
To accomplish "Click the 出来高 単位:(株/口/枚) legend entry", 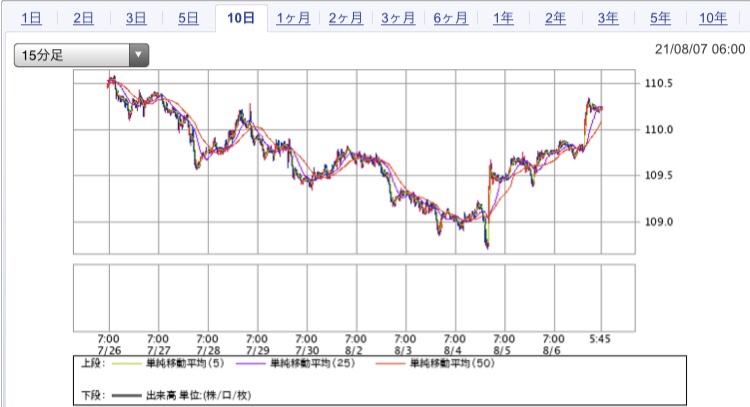I will pos(199,395).
